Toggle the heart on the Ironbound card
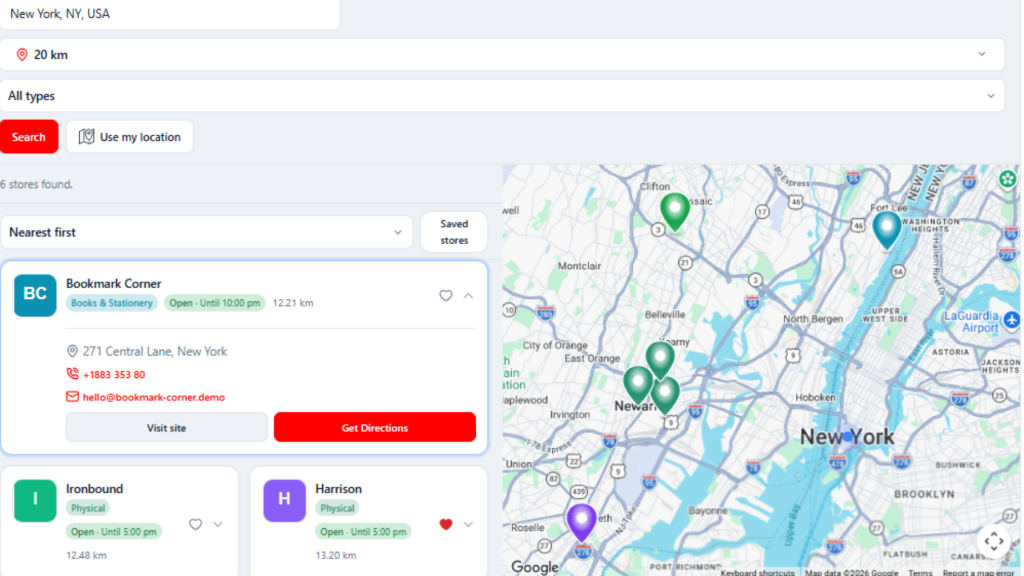The width and height of the screenshot is (1024, 576). [195, 524]
